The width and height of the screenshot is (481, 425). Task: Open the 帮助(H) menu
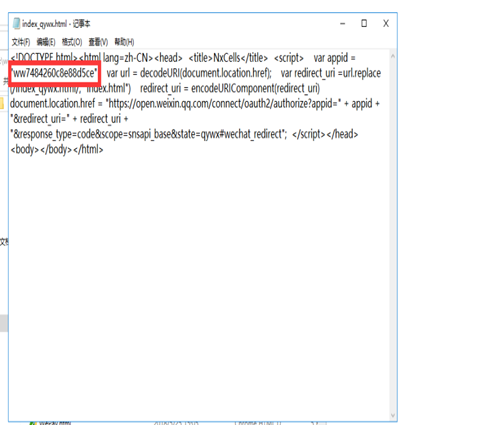(124, 42)
